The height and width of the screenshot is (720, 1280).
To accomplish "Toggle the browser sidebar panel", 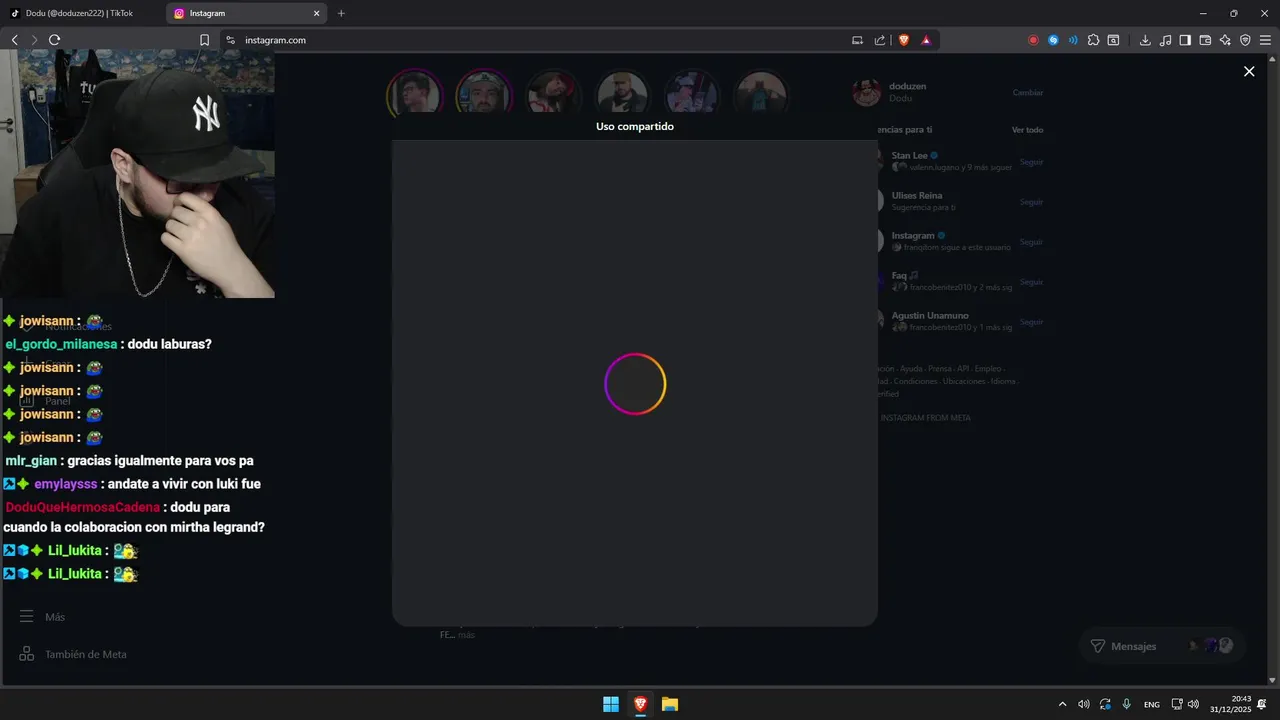I will (1185, 40).
